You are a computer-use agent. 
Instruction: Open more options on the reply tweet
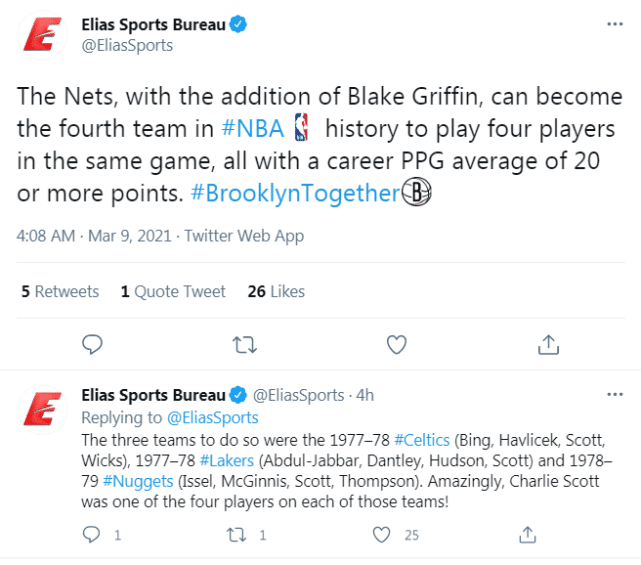point(617,395)
